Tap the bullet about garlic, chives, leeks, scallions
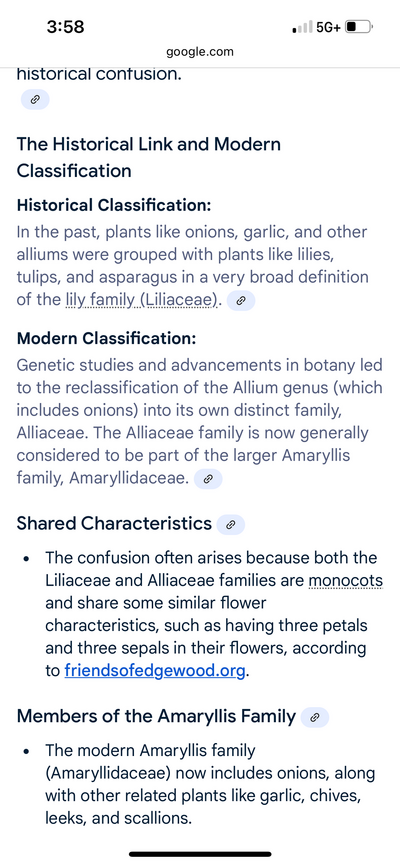The width and height of the screenshot is (400, 865). tap(211, 784)
